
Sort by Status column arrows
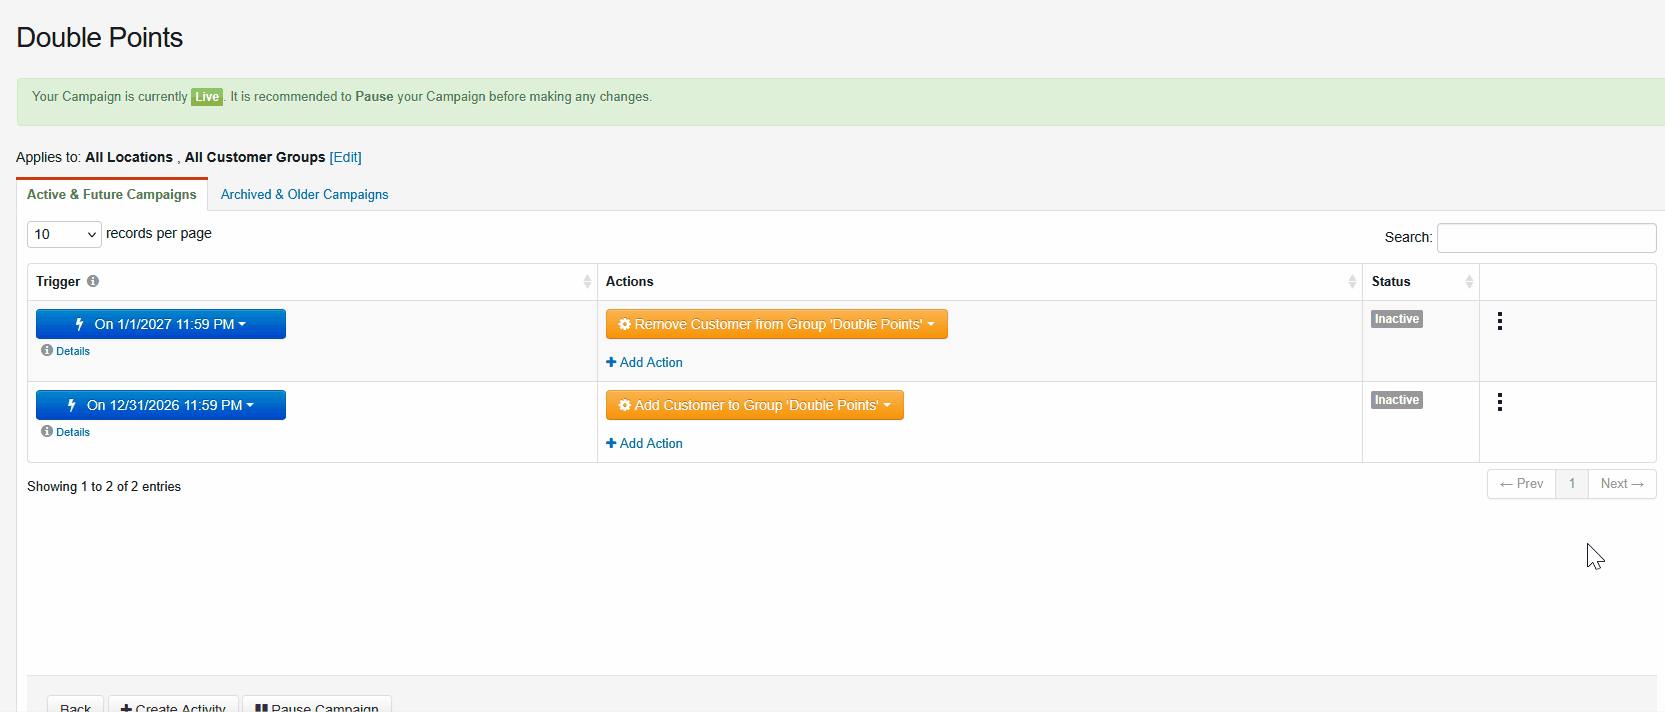coord(1469,282)
